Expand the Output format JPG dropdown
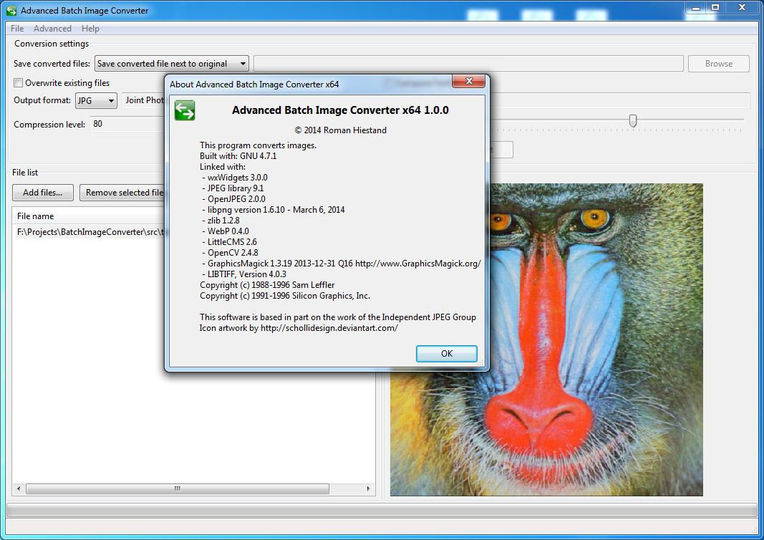This screenshot has height=540, width=764. pos(96,100)
